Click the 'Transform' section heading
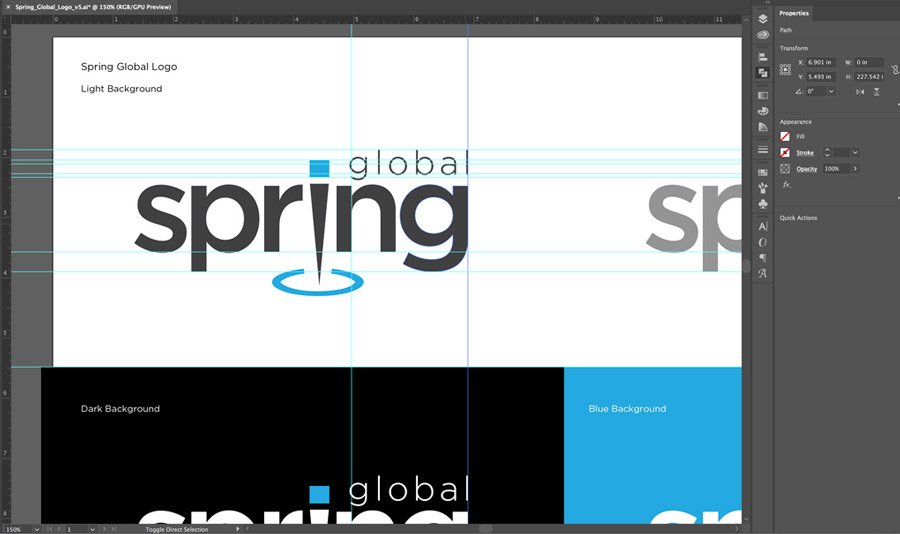The image size is (900, 534). 794,48
